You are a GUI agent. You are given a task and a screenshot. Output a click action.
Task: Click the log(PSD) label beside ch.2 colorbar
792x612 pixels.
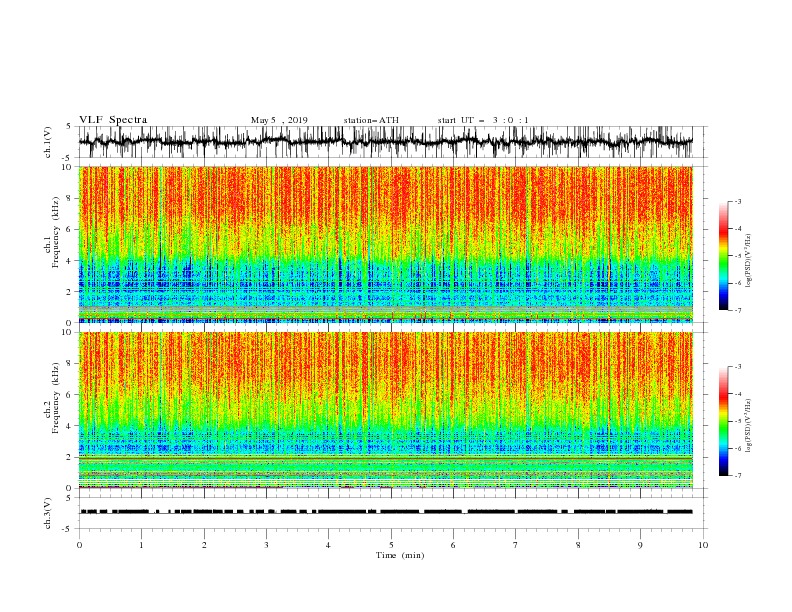pyautogui.click(x=749, y=426)
